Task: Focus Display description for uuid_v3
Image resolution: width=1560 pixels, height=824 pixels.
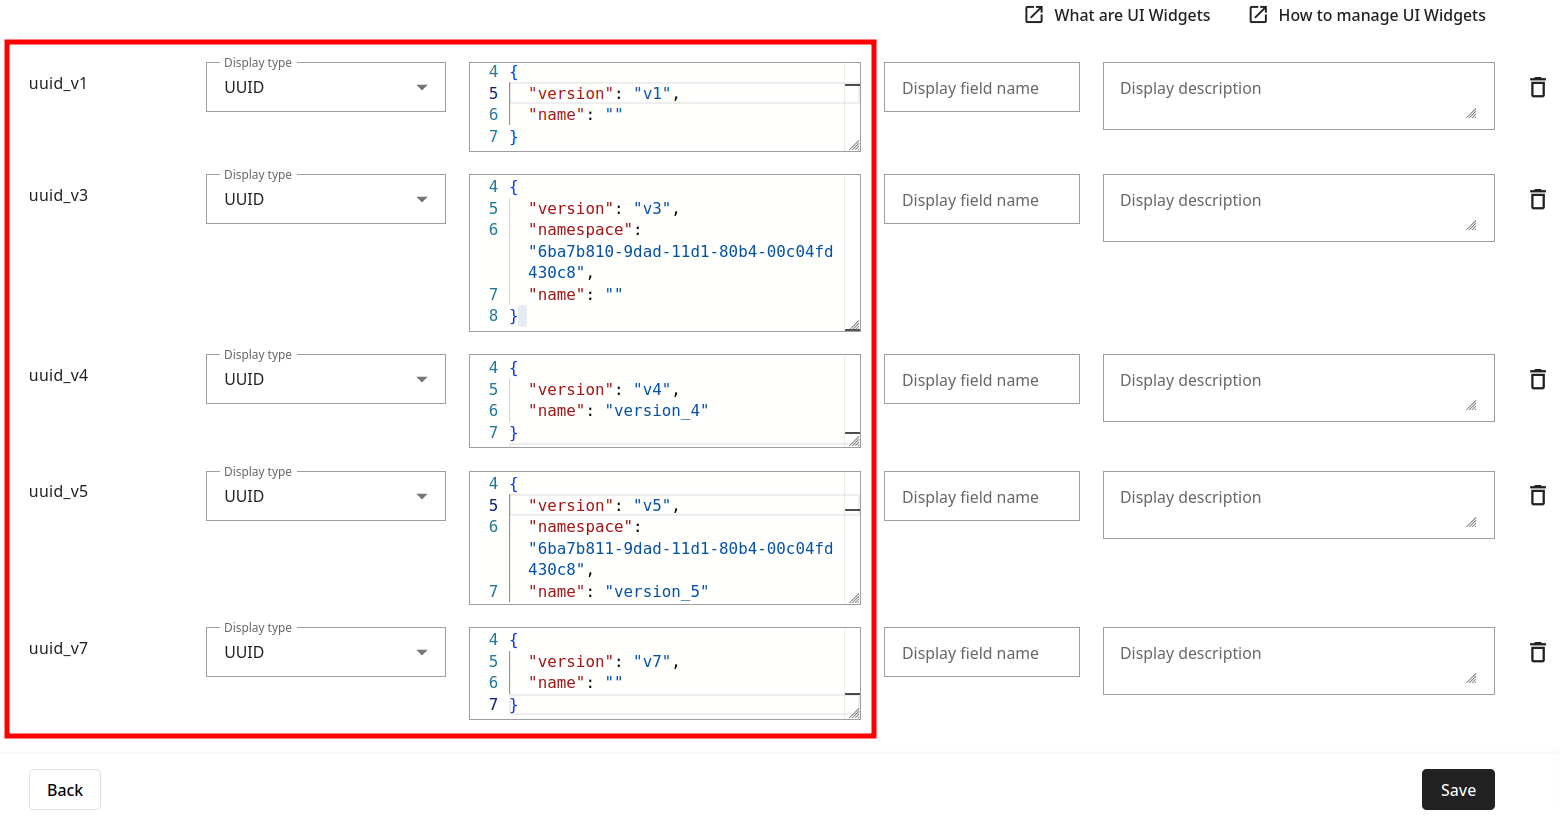Action: tap(1299, 208)
